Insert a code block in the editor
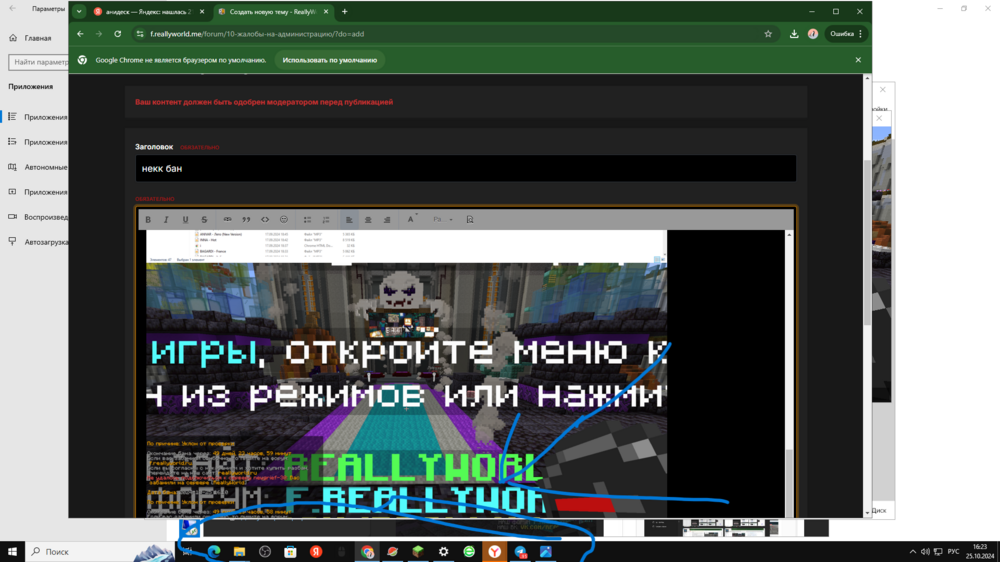The height and width of the screenshot is (562, 1000). (265, 219)
